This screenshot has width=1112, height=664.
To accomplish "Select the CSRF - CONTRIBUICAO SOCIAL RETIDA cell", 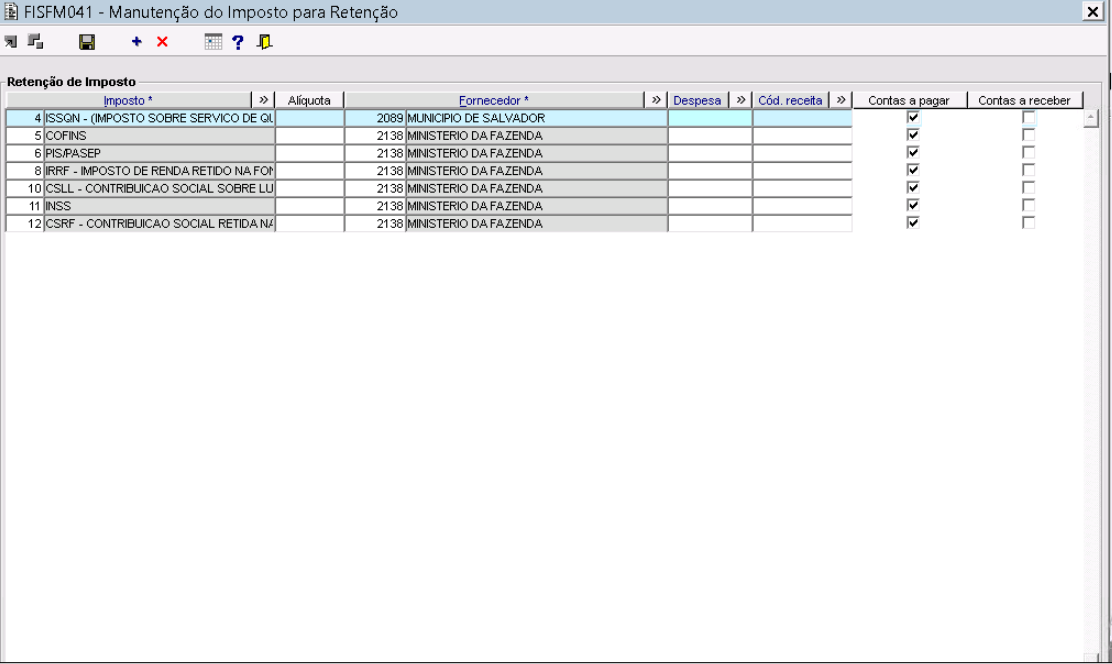I will click(x=160, y=223).
